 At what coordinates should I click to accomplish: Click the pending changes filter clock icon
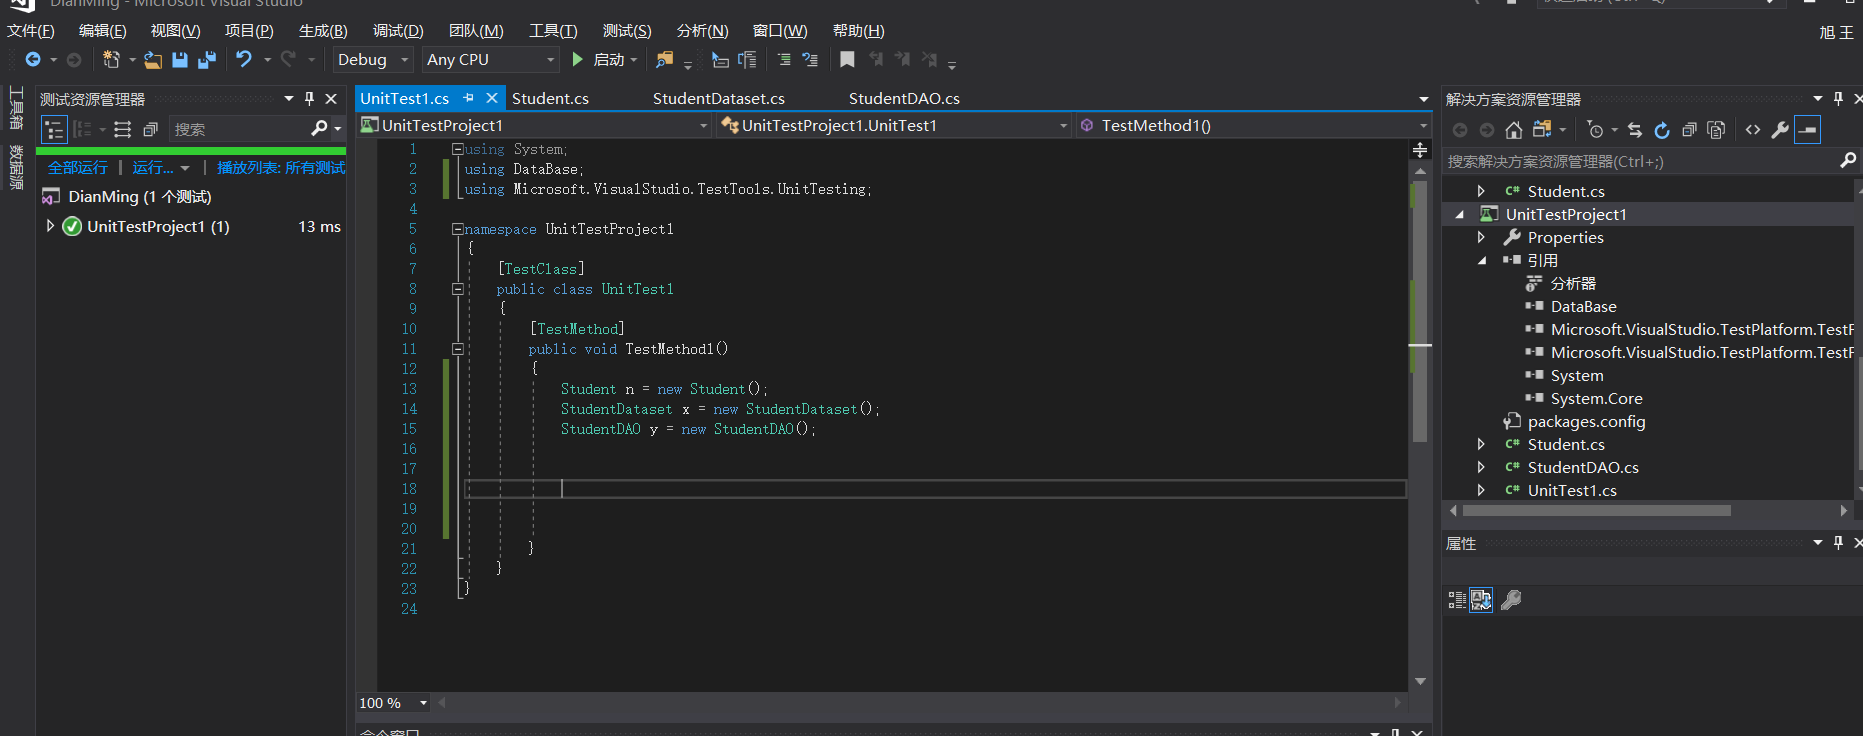click(x=1596, y=130)
